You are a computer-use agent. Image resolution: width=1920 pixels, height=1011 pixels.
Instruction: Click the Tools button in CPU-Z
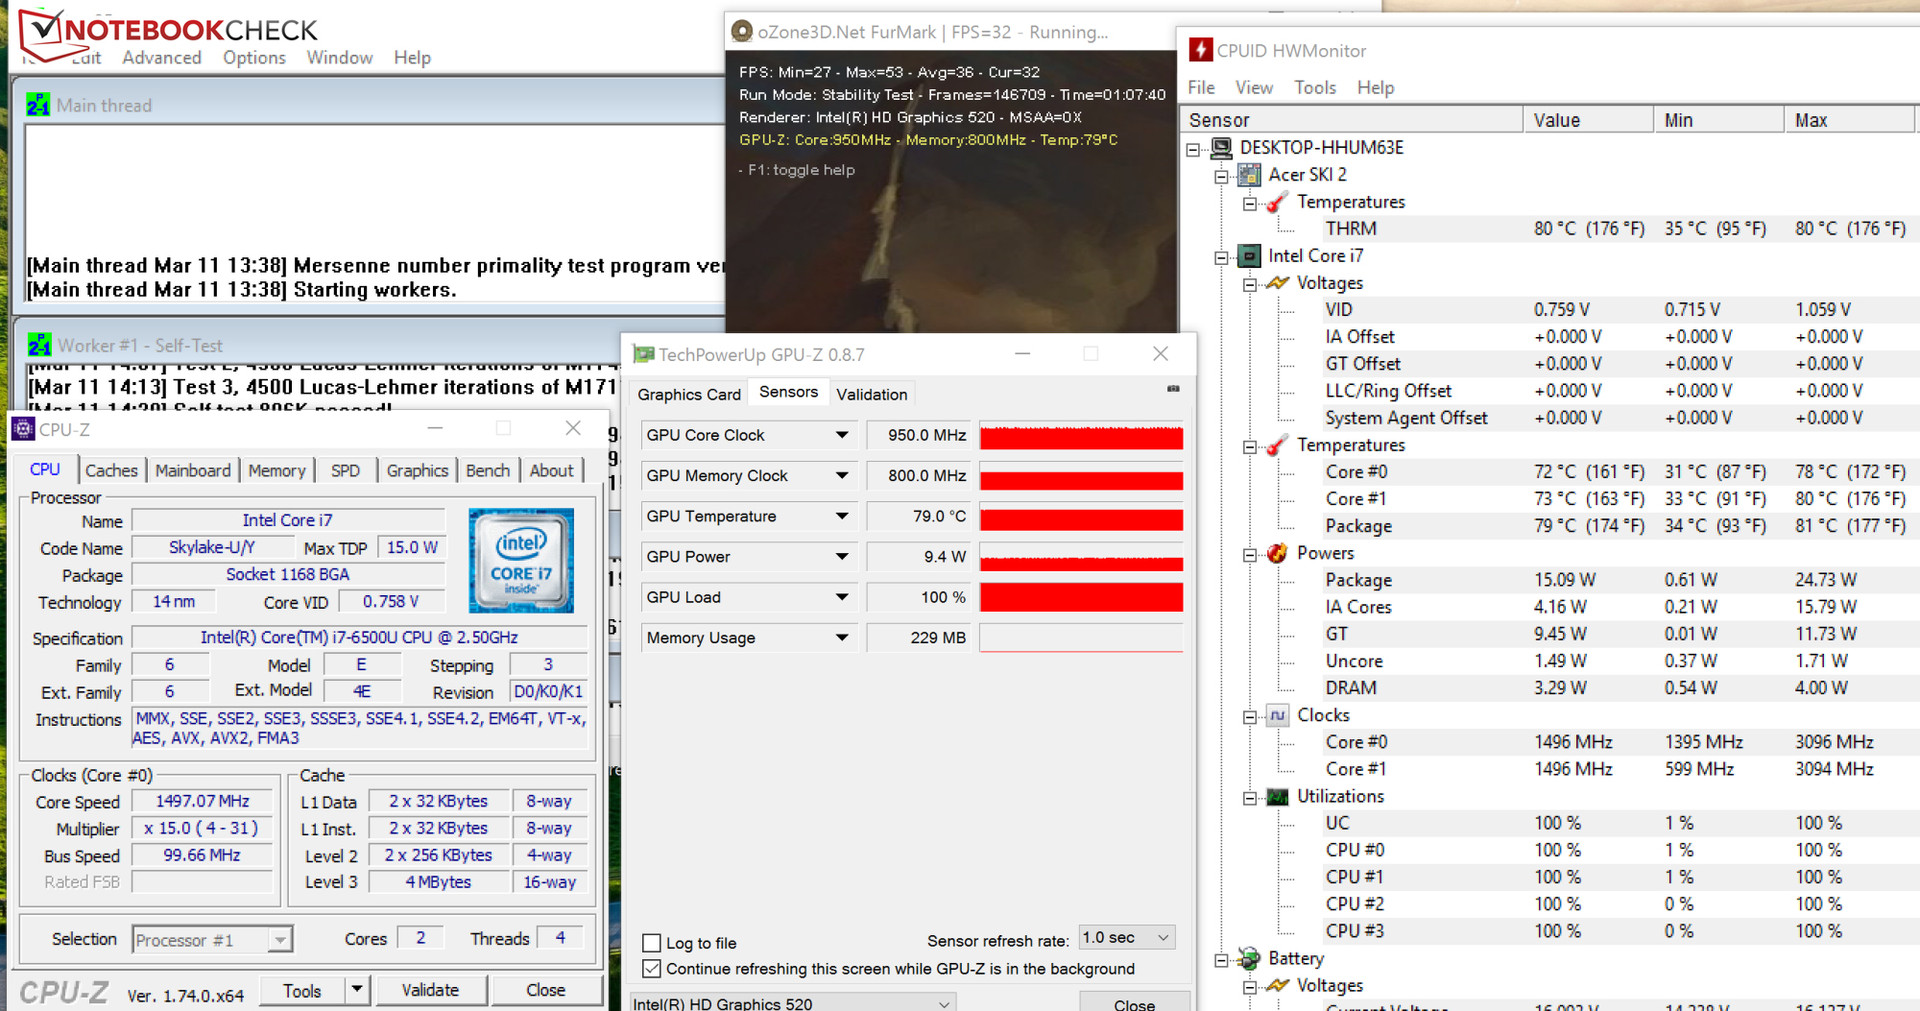point(302,990)
